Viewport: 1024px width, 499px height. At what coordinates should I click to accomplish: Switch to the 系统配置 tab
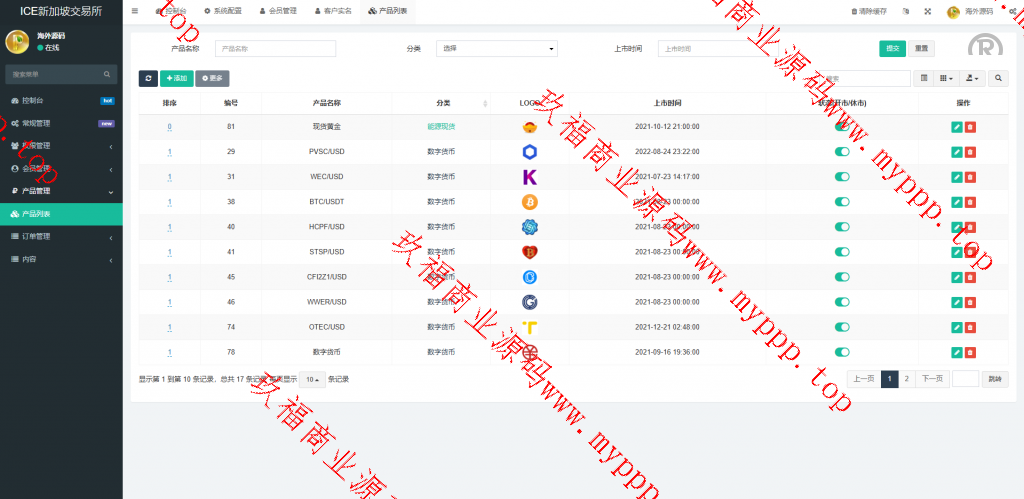pyautogui.click(x=222, y=11)
